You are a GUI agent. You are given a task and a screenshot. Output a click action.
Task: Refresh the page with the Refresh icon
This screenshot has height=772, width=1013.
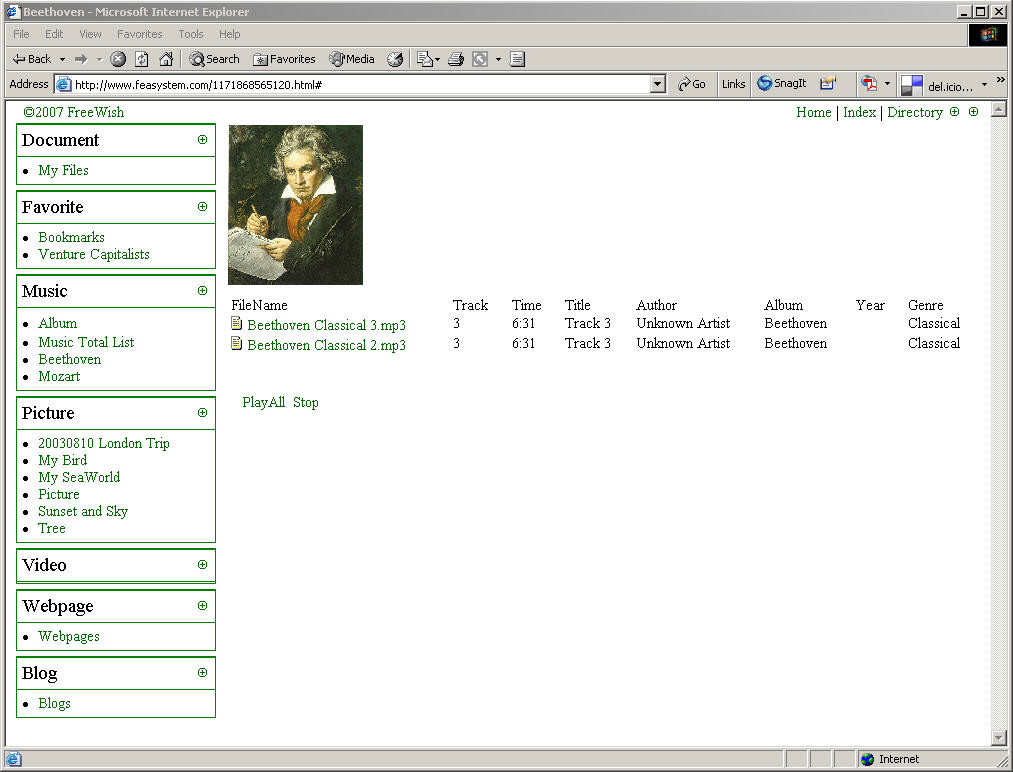pyautogui.click(x=141, y=59)
